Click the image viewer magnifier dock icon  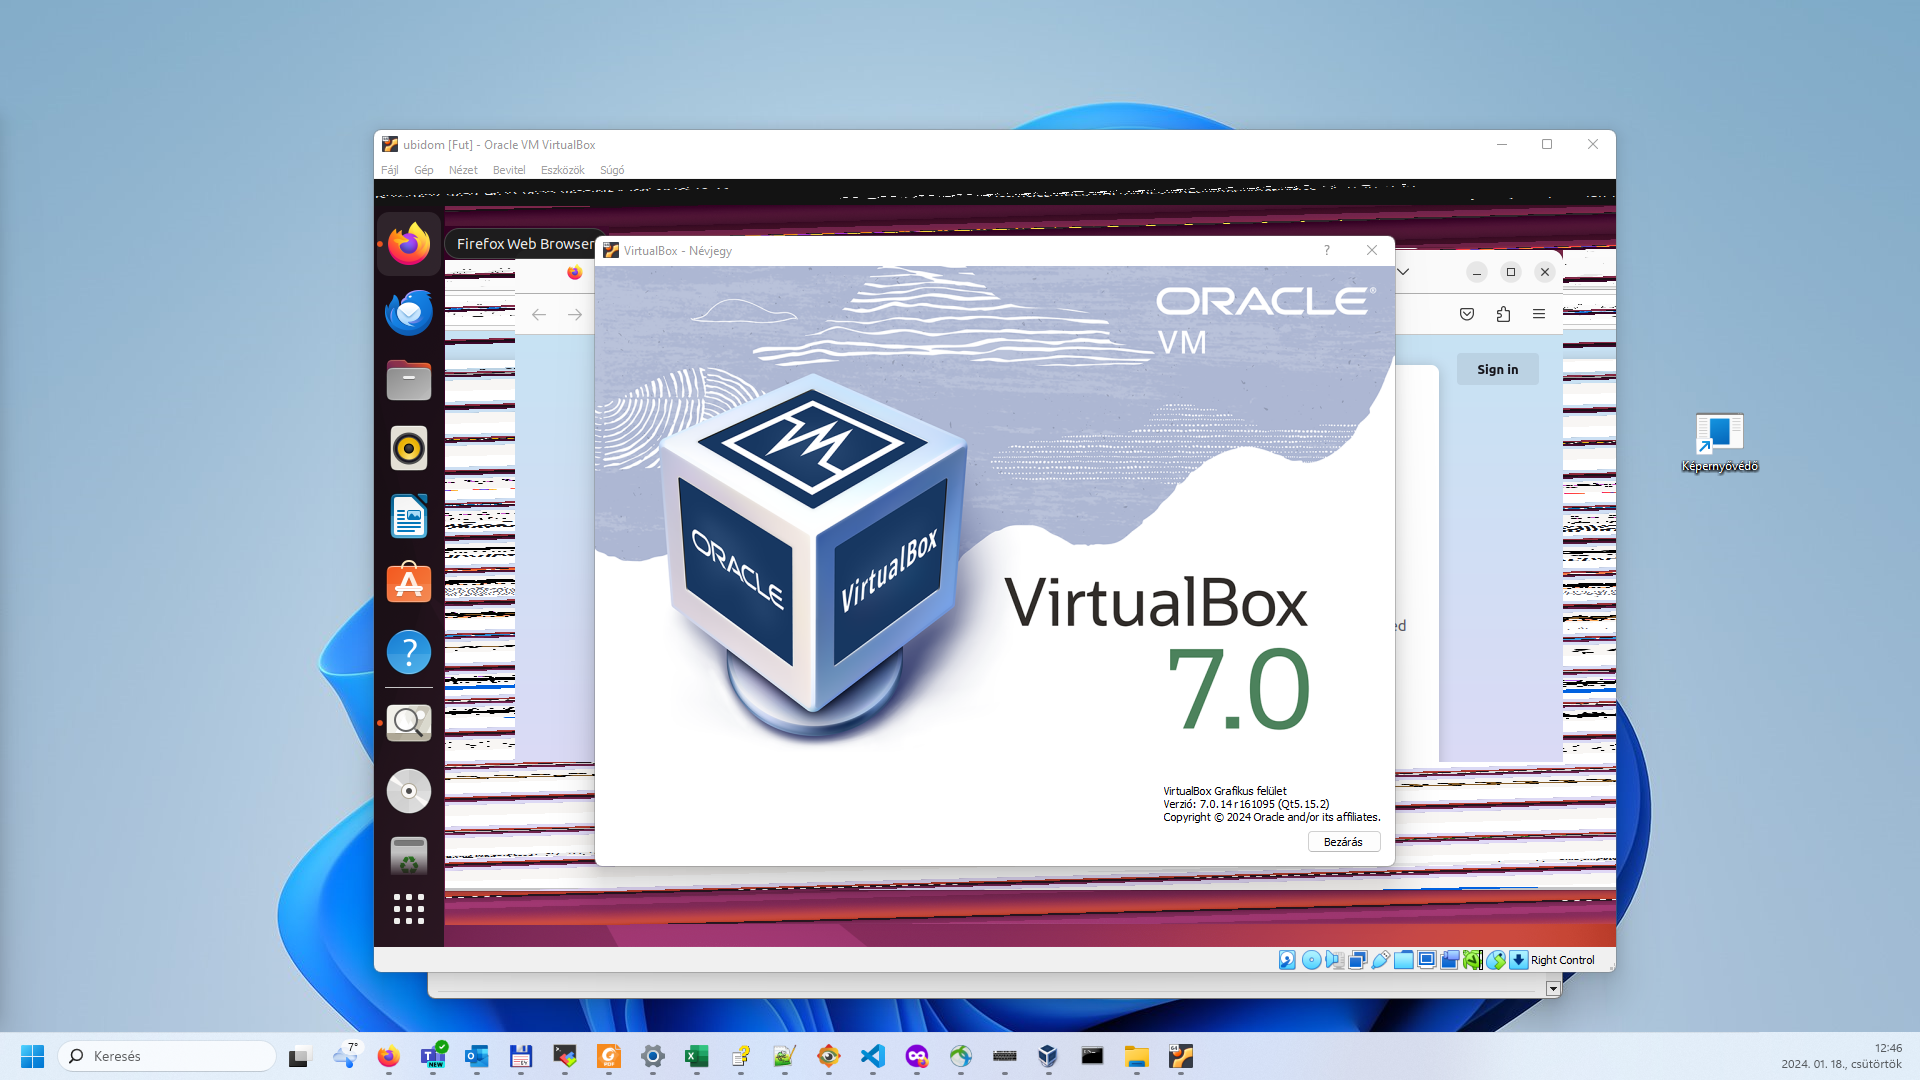409,722
